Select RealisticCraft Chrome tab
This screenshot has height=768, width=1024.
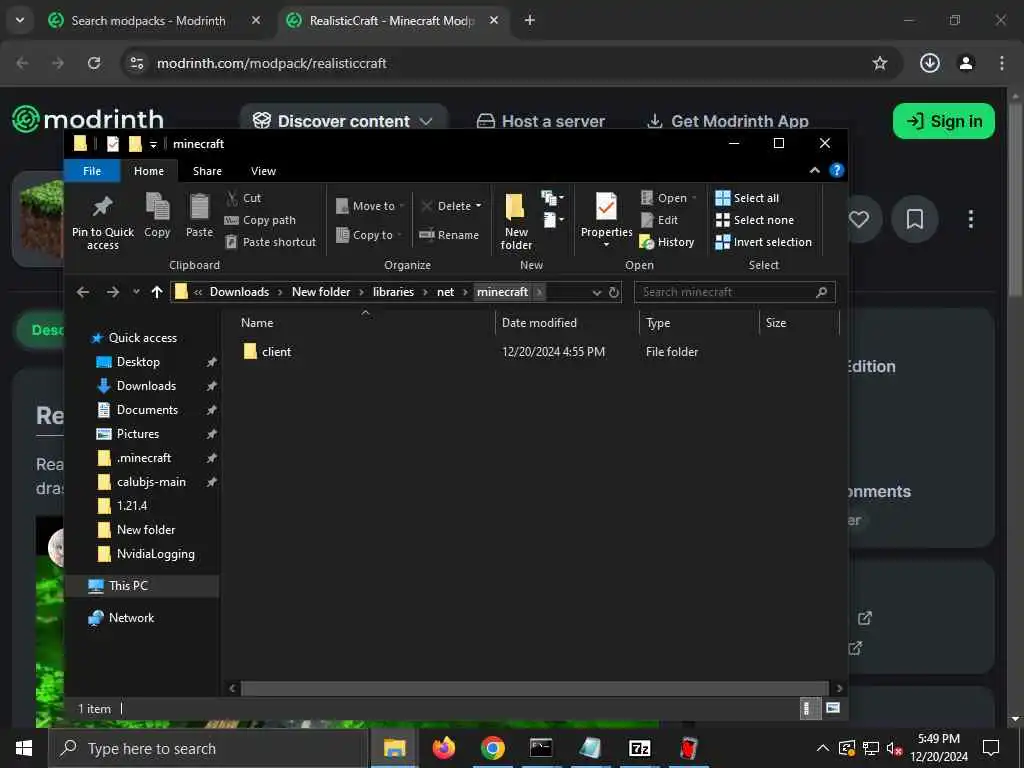(392, 21)
